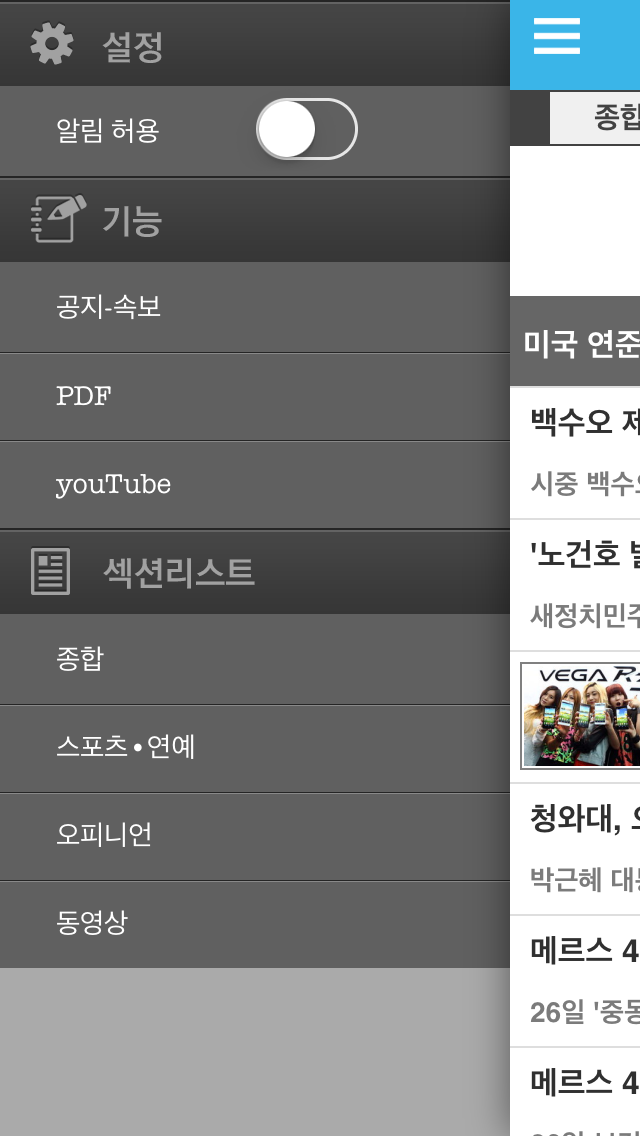
Task: Open the youTube menu item
Action: coord(255,485)
